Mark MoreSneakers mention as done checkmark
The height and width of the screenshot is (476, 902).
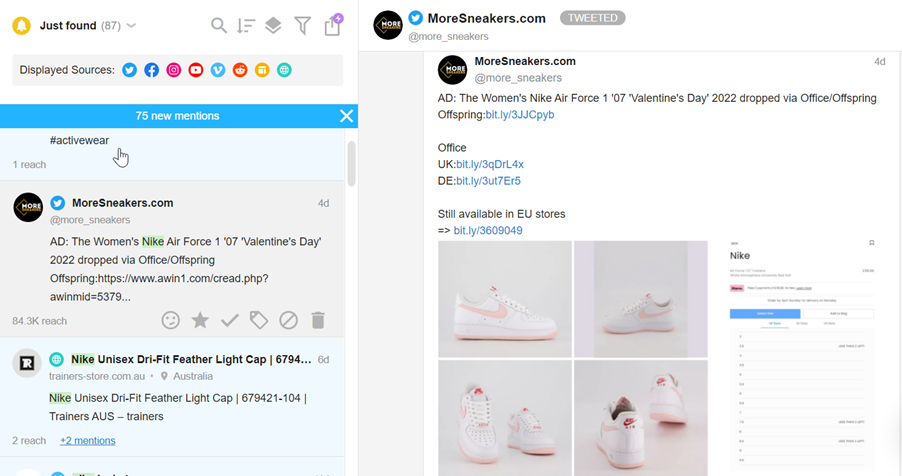click(230, 320)
